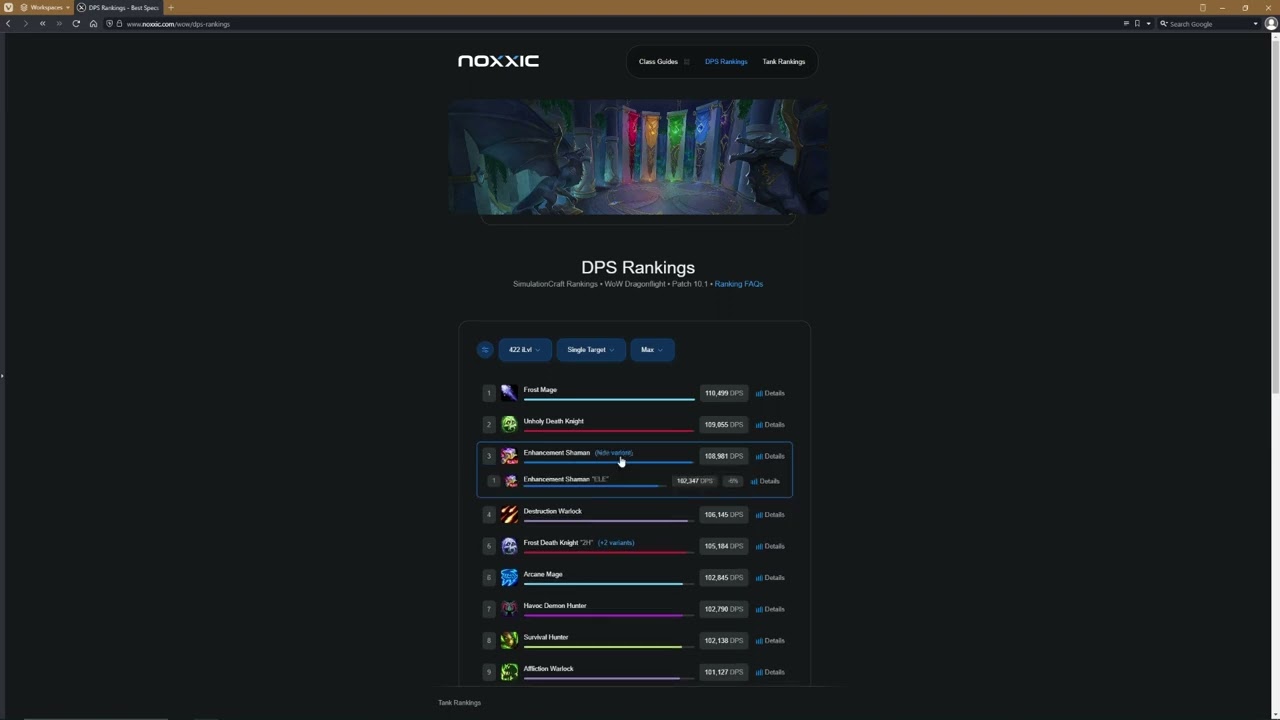The width and height of the screenshot is (1280, 720).
Task: Open the Class Guides menu
Action: click(664, 61)
